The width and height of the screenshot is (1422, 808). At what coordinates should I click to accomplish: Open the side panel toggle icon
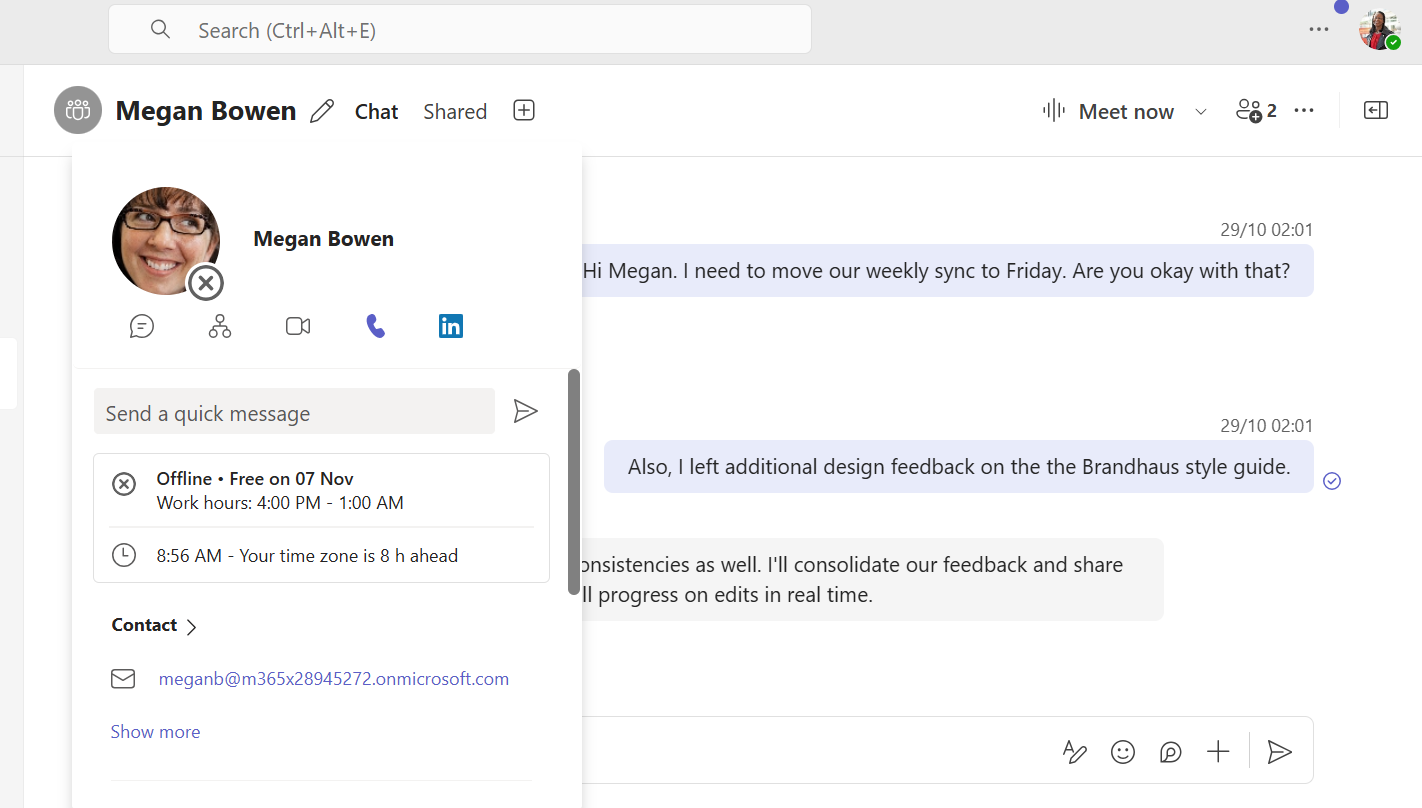pos(1376,110)
